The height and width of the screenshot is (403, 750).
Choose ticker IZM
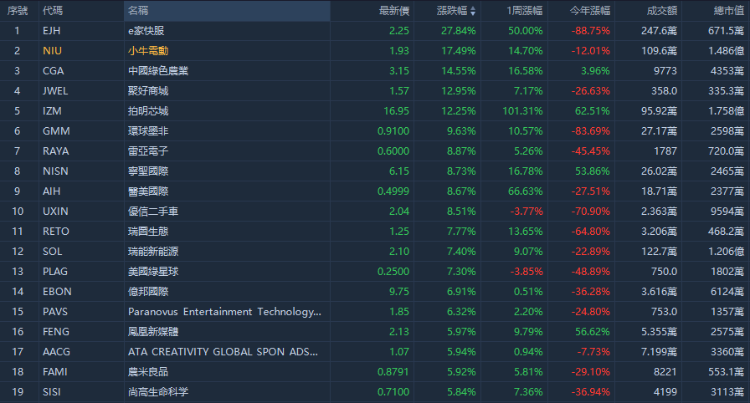[x=52, y=111]
